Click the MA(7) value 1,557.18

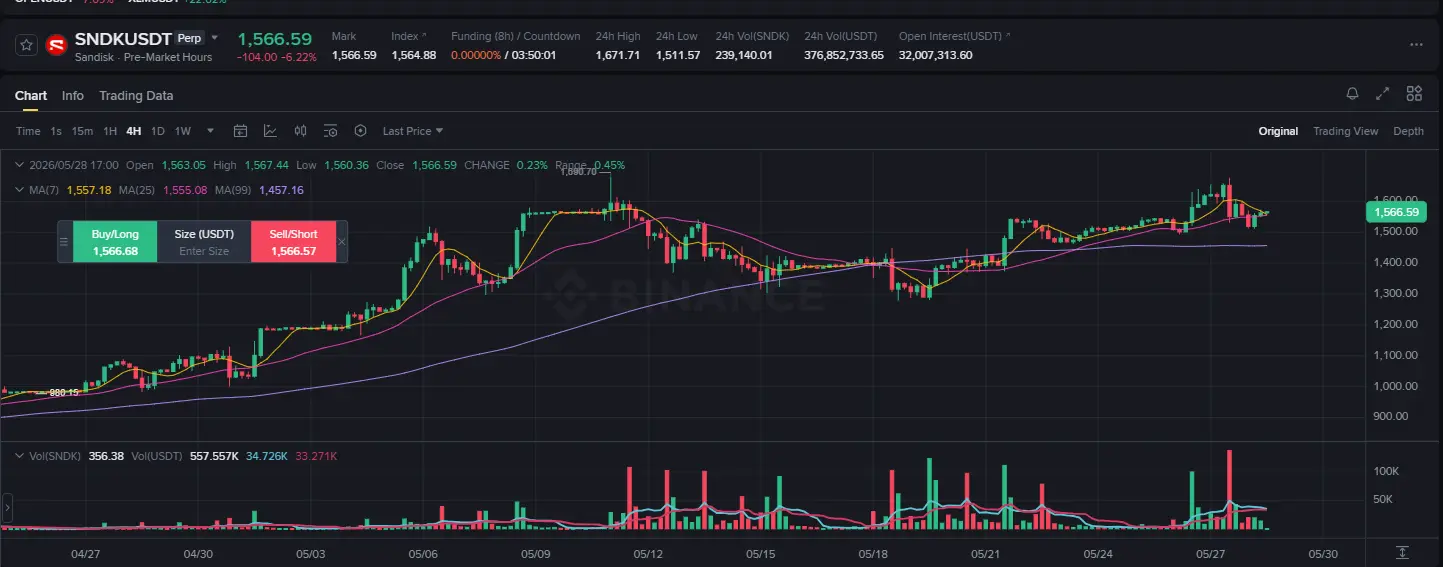tap(88, 190)
